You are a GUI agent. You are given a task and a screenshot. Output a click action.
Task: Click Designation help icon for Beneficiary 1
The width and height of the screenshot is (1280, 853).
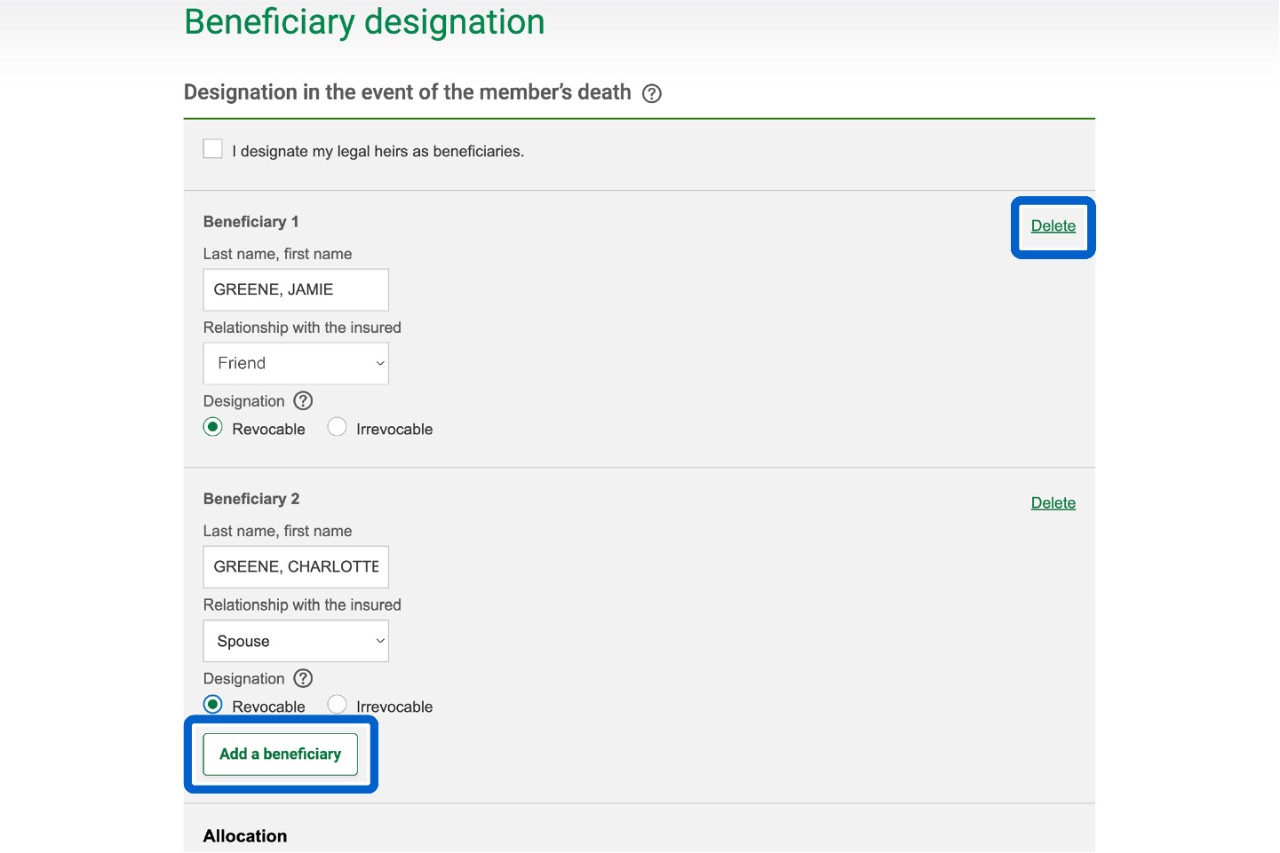tap(303, 401)
